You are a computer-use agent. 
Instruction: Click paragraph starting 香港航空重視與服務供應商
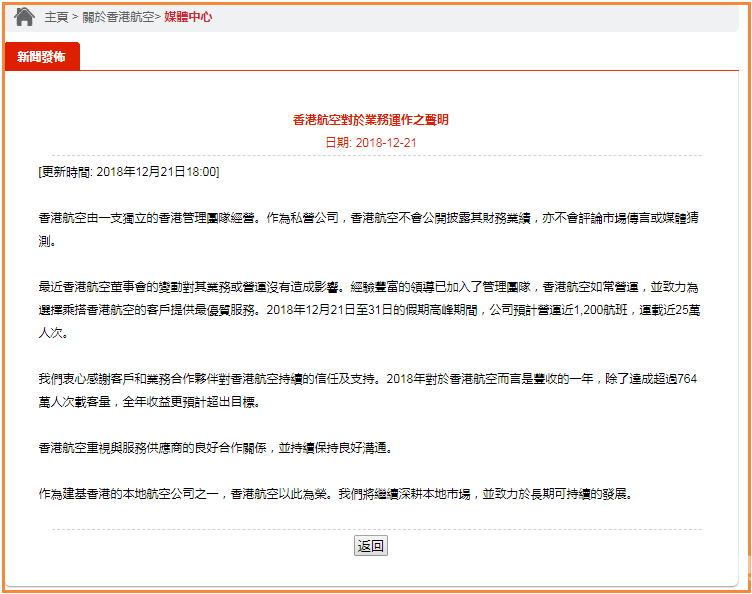pyautogui.click(x=215, y=448)
